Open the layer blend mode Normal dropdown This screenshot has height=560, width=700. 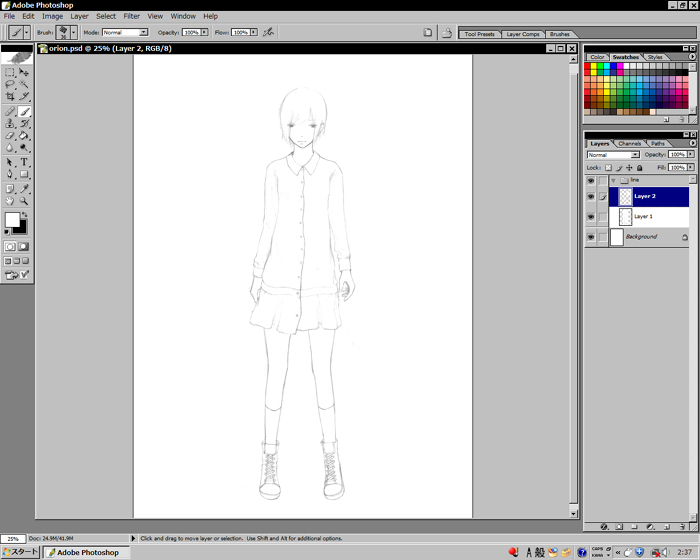(634, 155)
